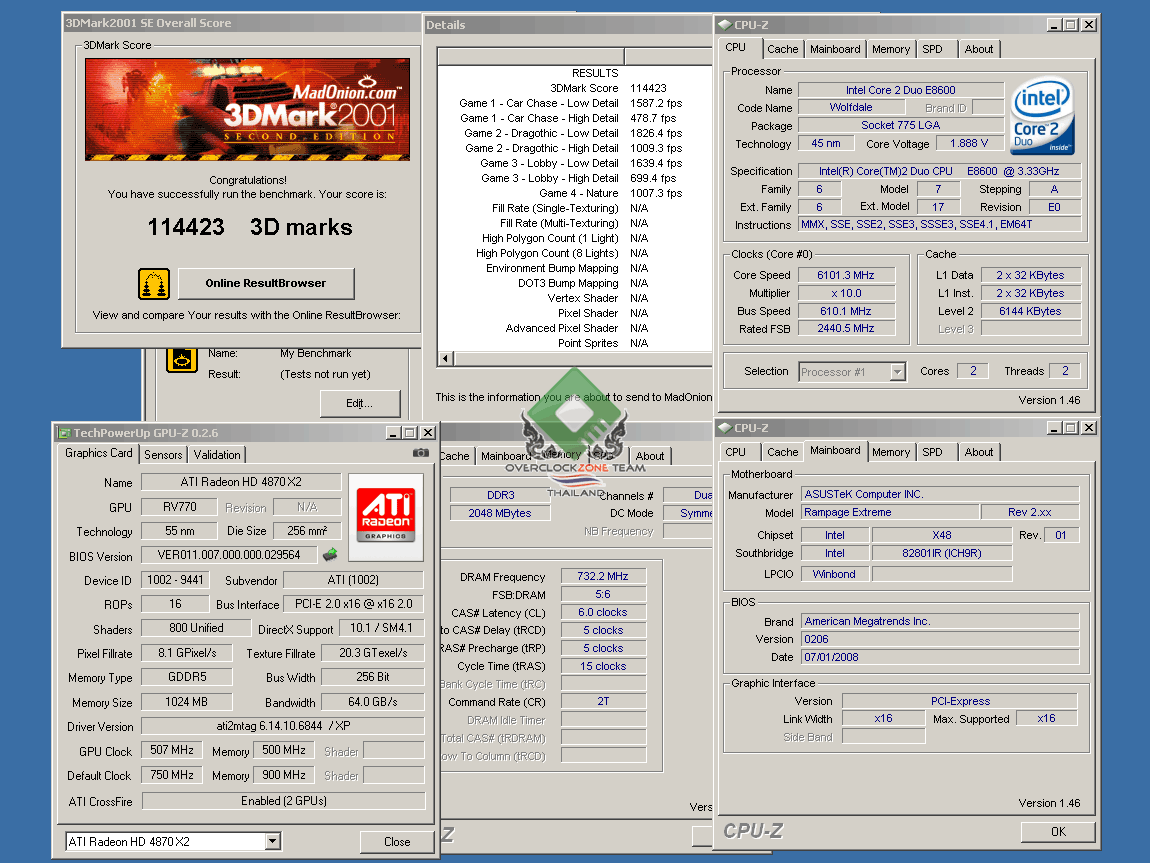Click OK in lower CPU-Z window
The width and height of the screenshot is (1150, 863).
coord(1058,831)
